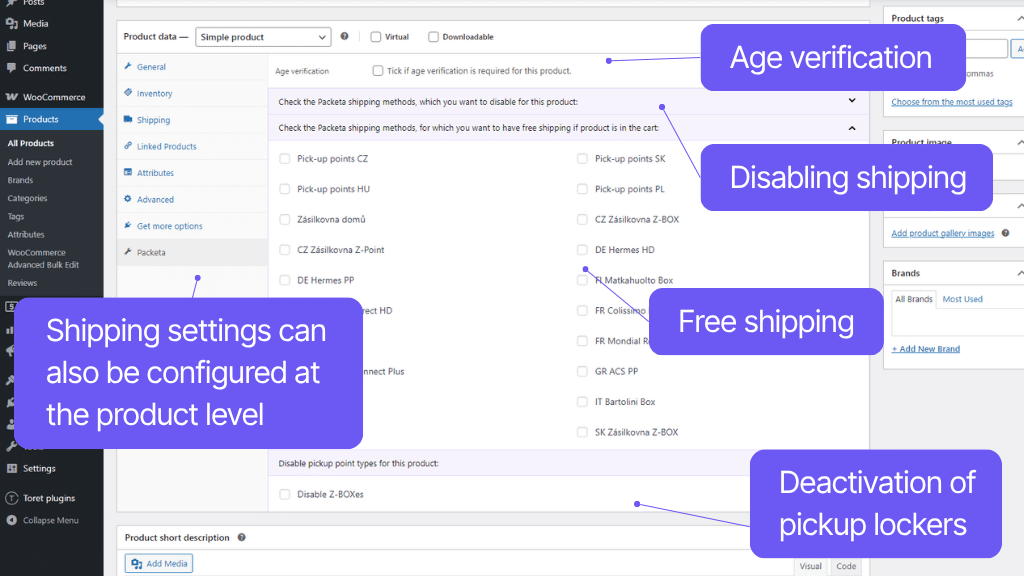This screenshot has height=576, width=1024.
Task: Click the Attributes tab icon
Action: (128, 172)
